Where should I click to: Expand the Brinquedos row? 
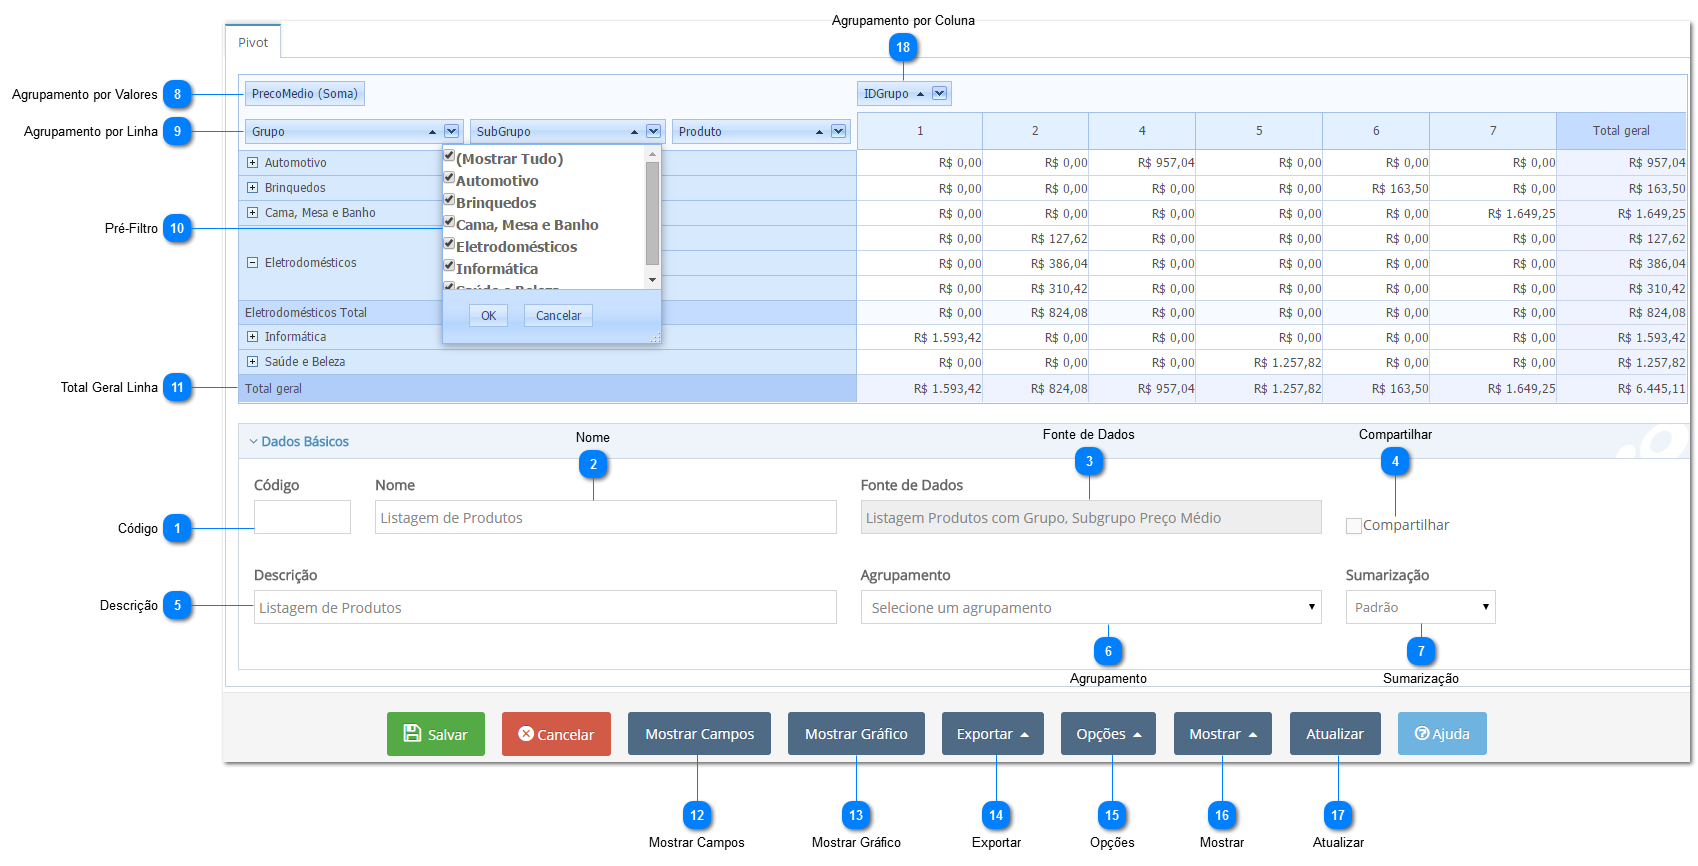tap(252, 187)
